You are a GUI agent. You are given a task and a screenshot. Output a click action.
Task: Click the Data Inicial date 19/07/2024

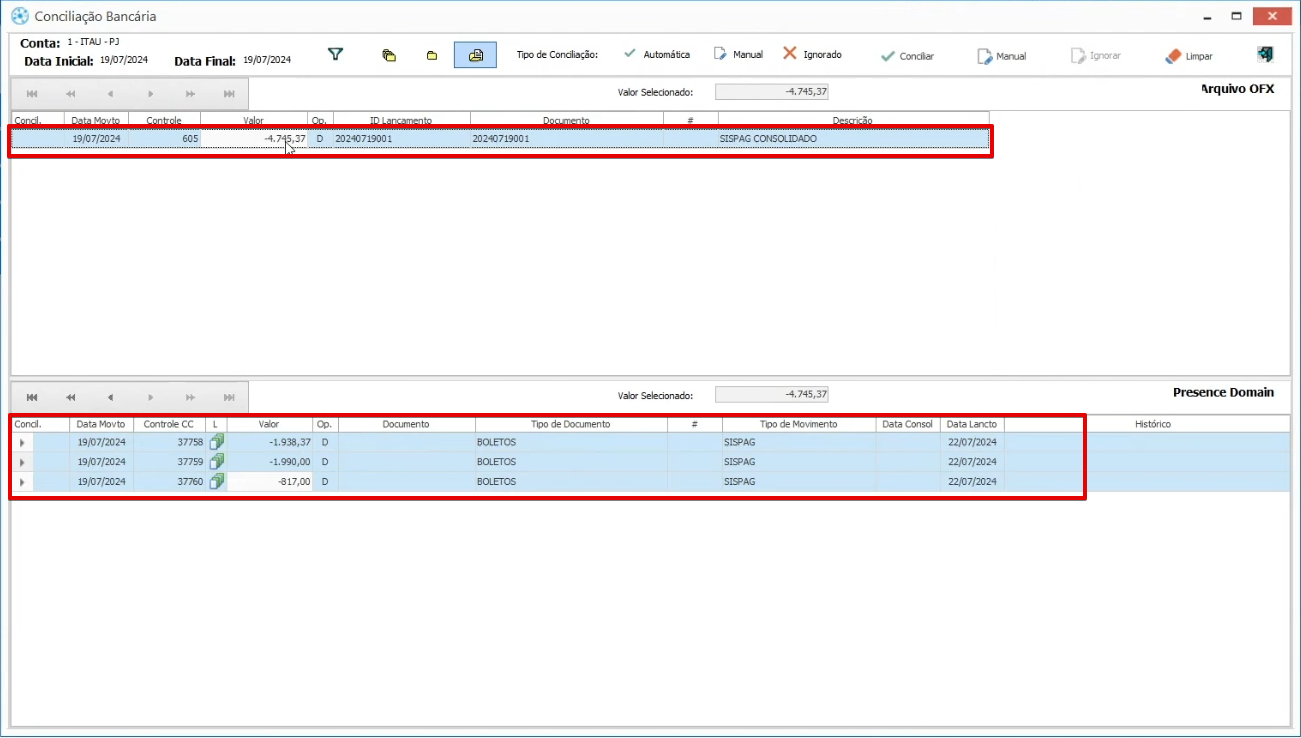(124, 60)
